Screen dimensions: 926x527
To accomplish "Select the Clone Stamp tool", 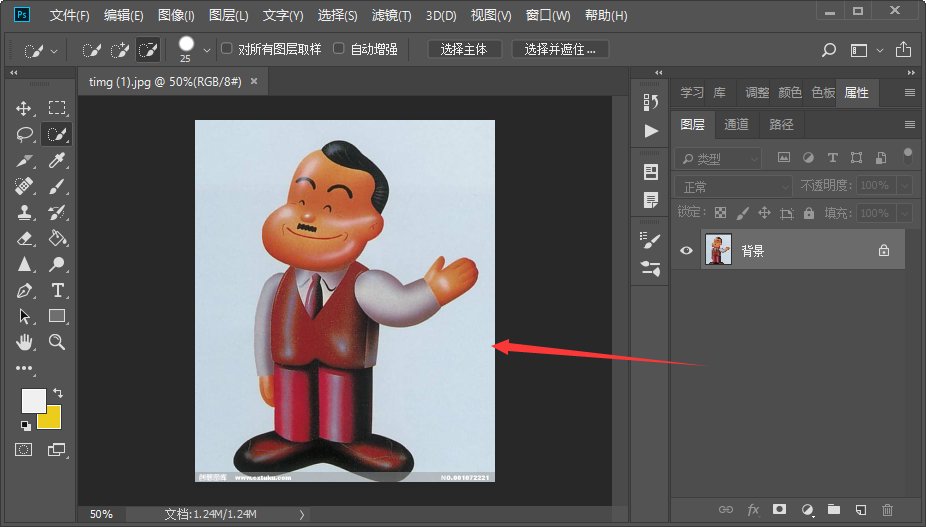I will [x=24, y=212].
